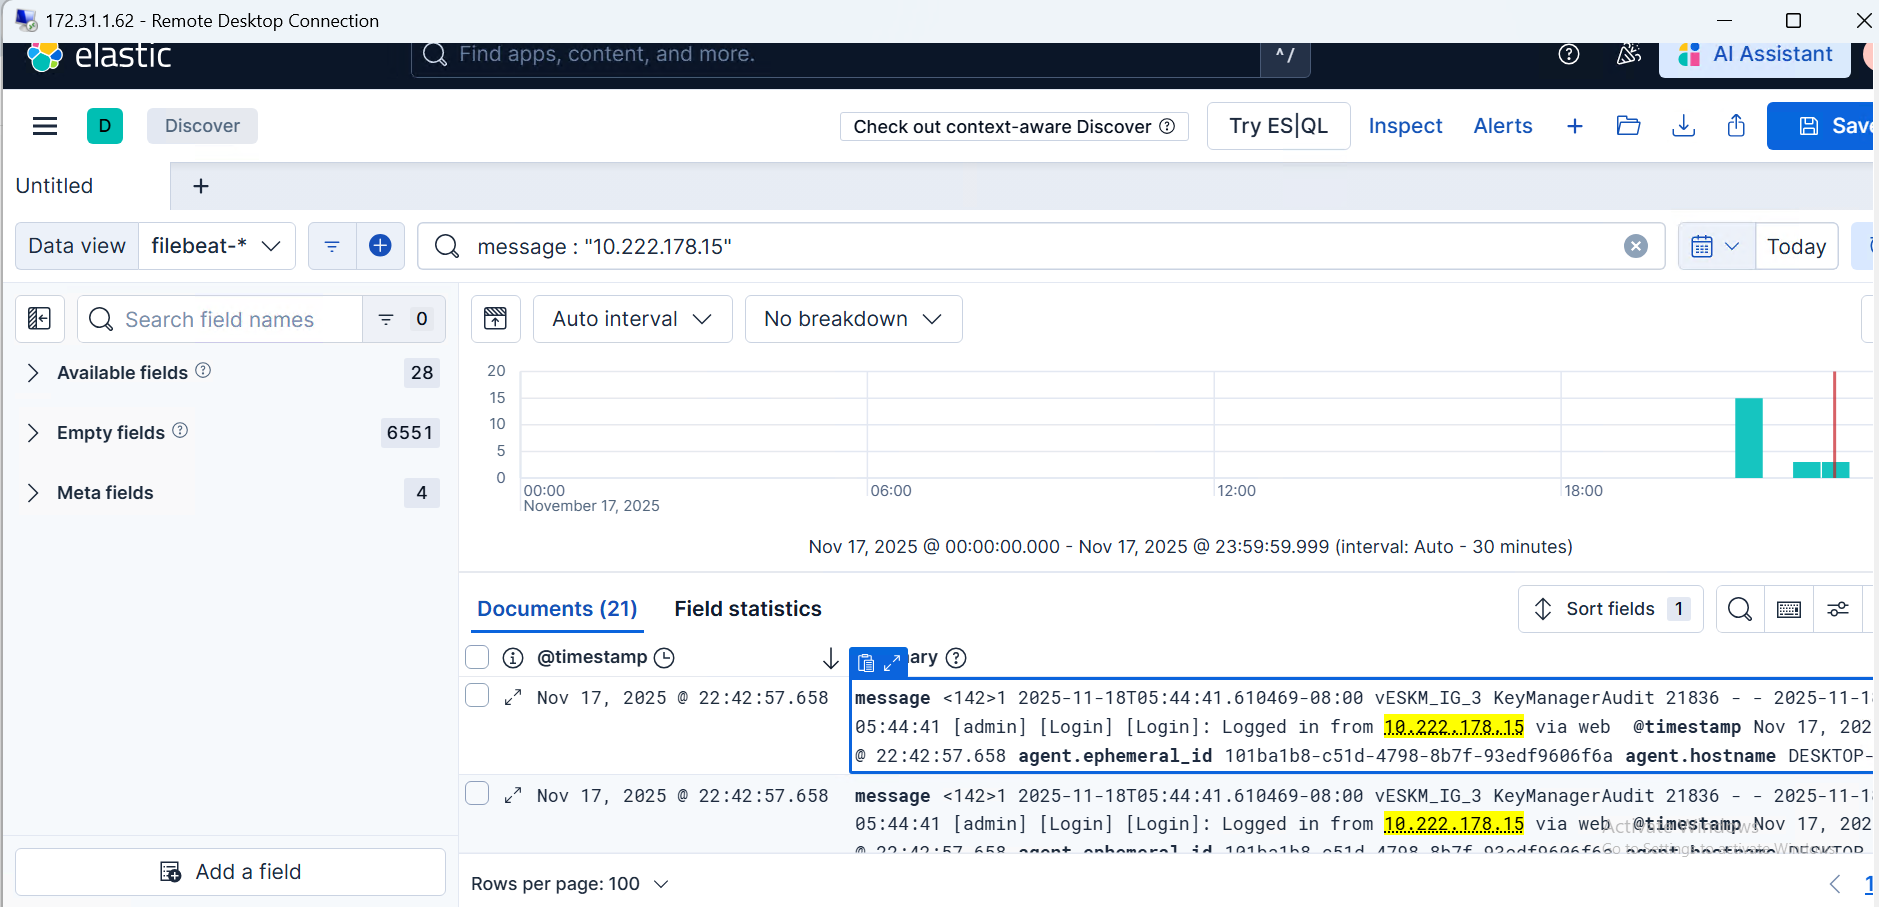Click the download export icon
Screen dimensions: 1879x907
pyautogui.click(x=1684, y=126)
